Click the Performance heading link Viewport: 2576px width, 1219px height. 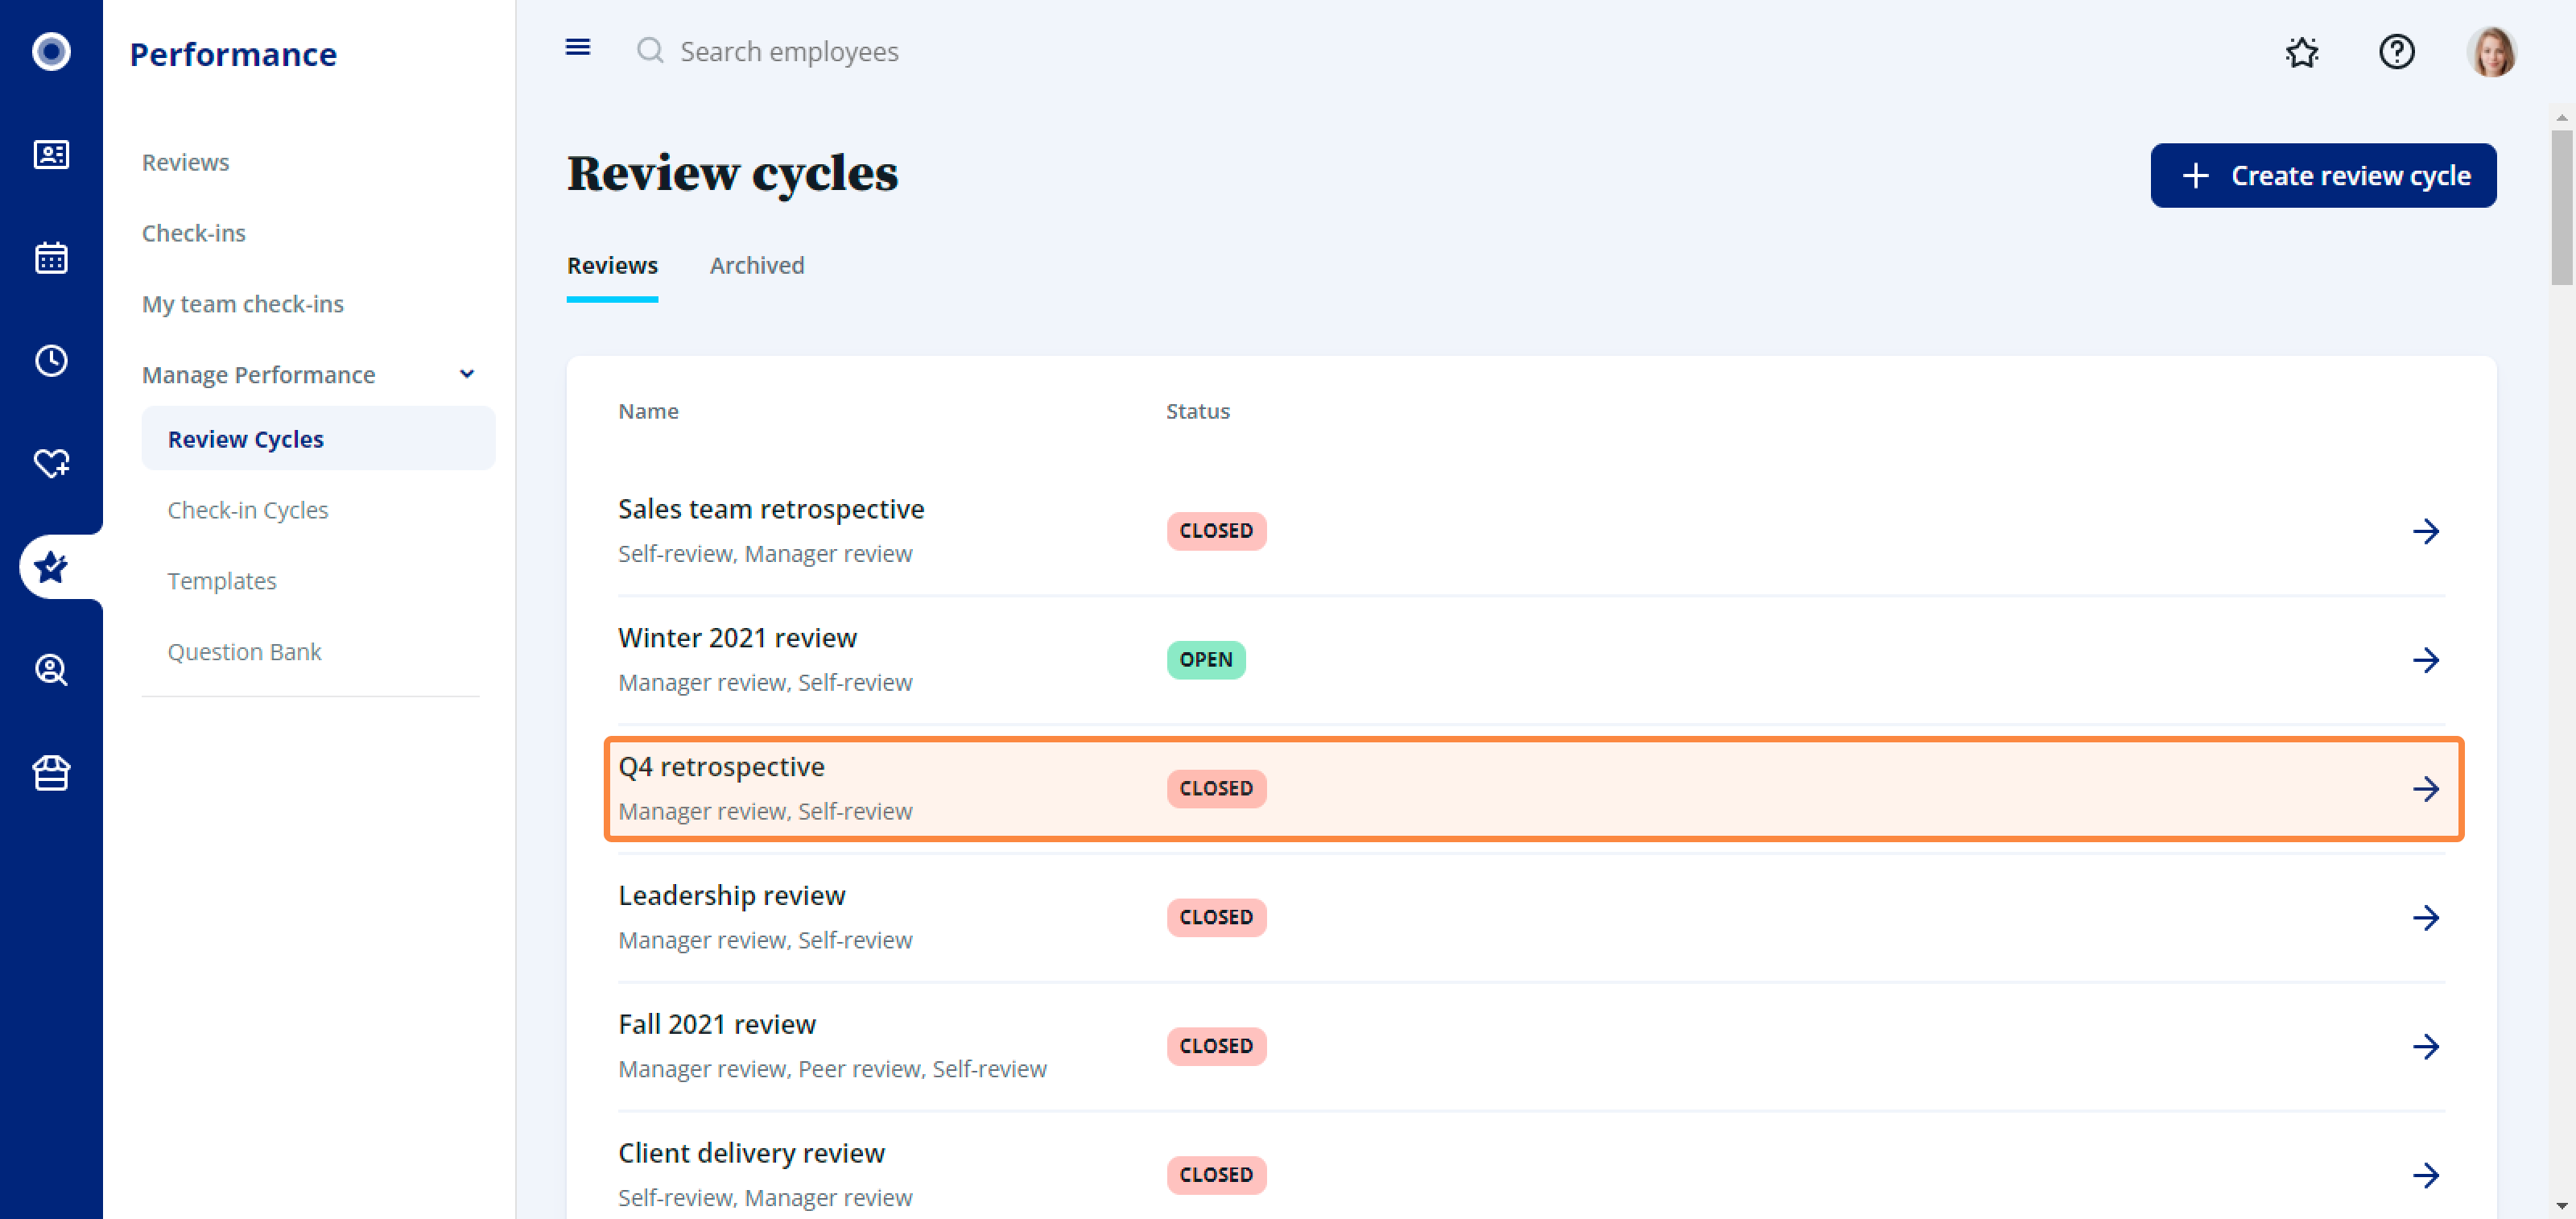pos(233,54)
